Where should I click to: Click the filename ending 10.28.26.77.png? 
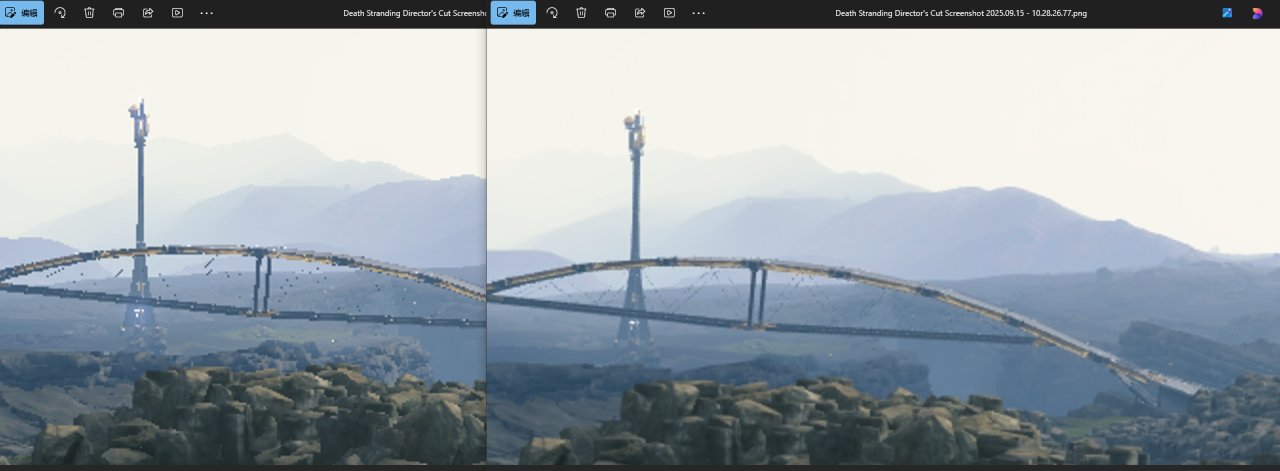(961, 13)
